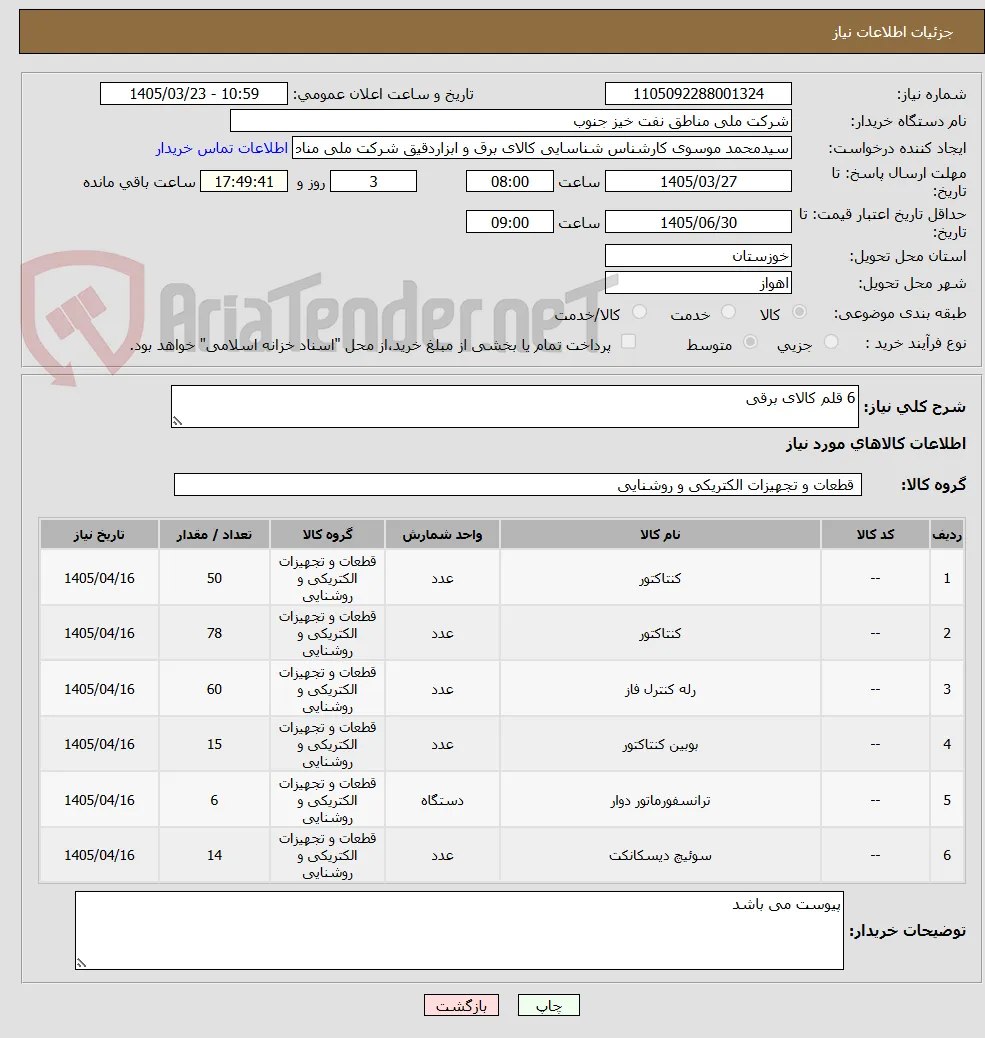Click quantity 6 in ترانسفورماتور row

[x=214, y=800]
